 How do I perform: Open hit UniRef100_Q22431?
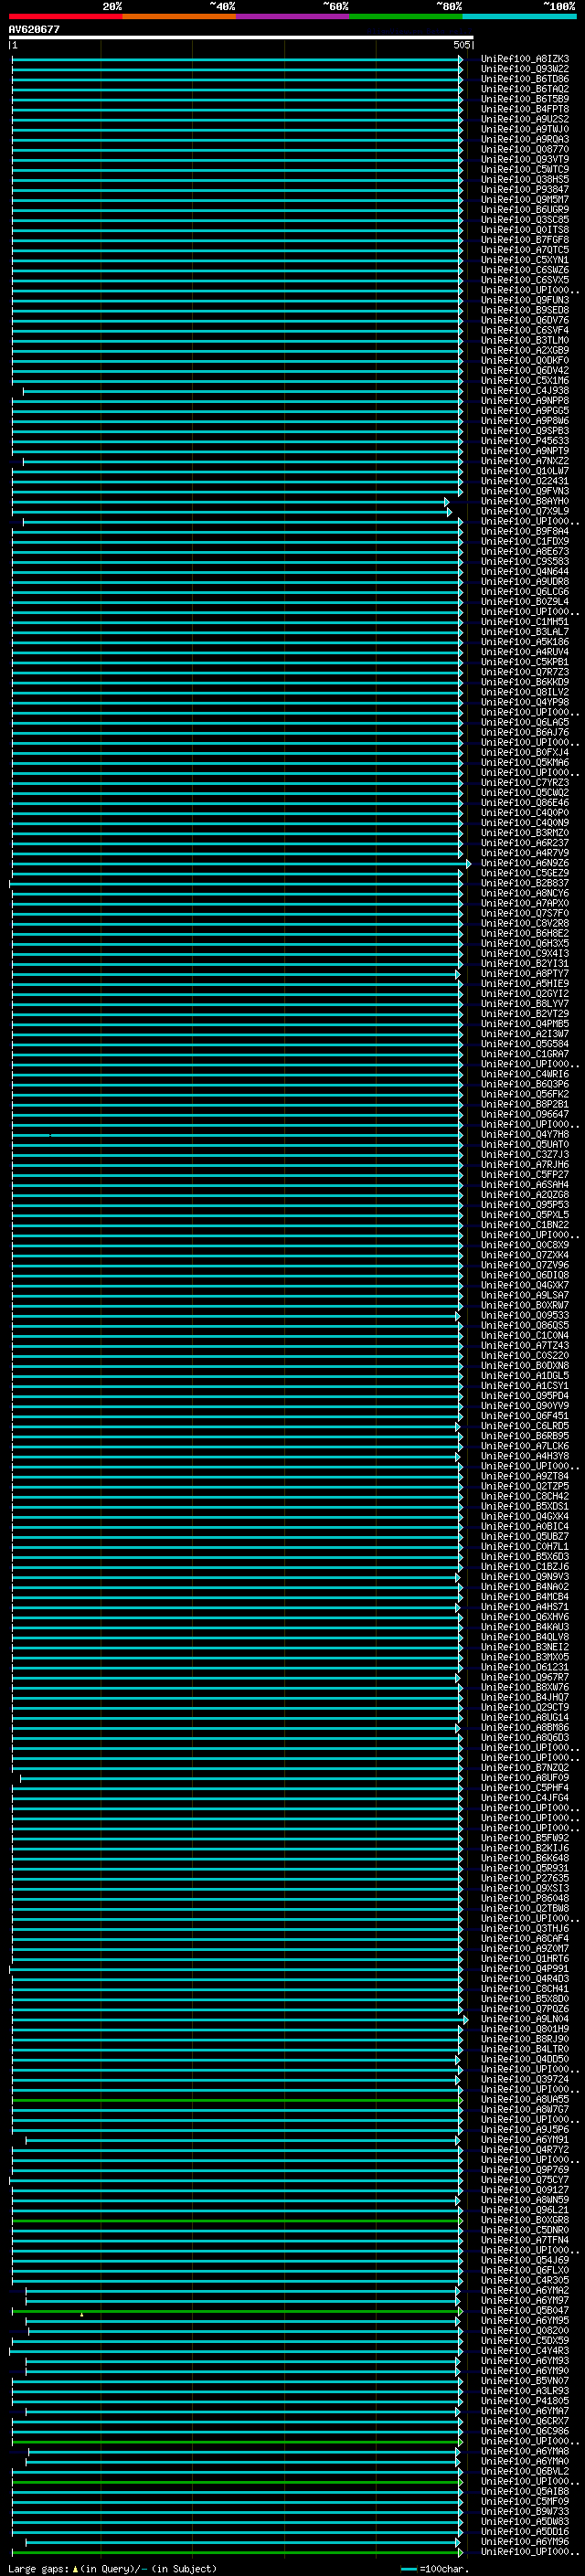click(524, 481)
